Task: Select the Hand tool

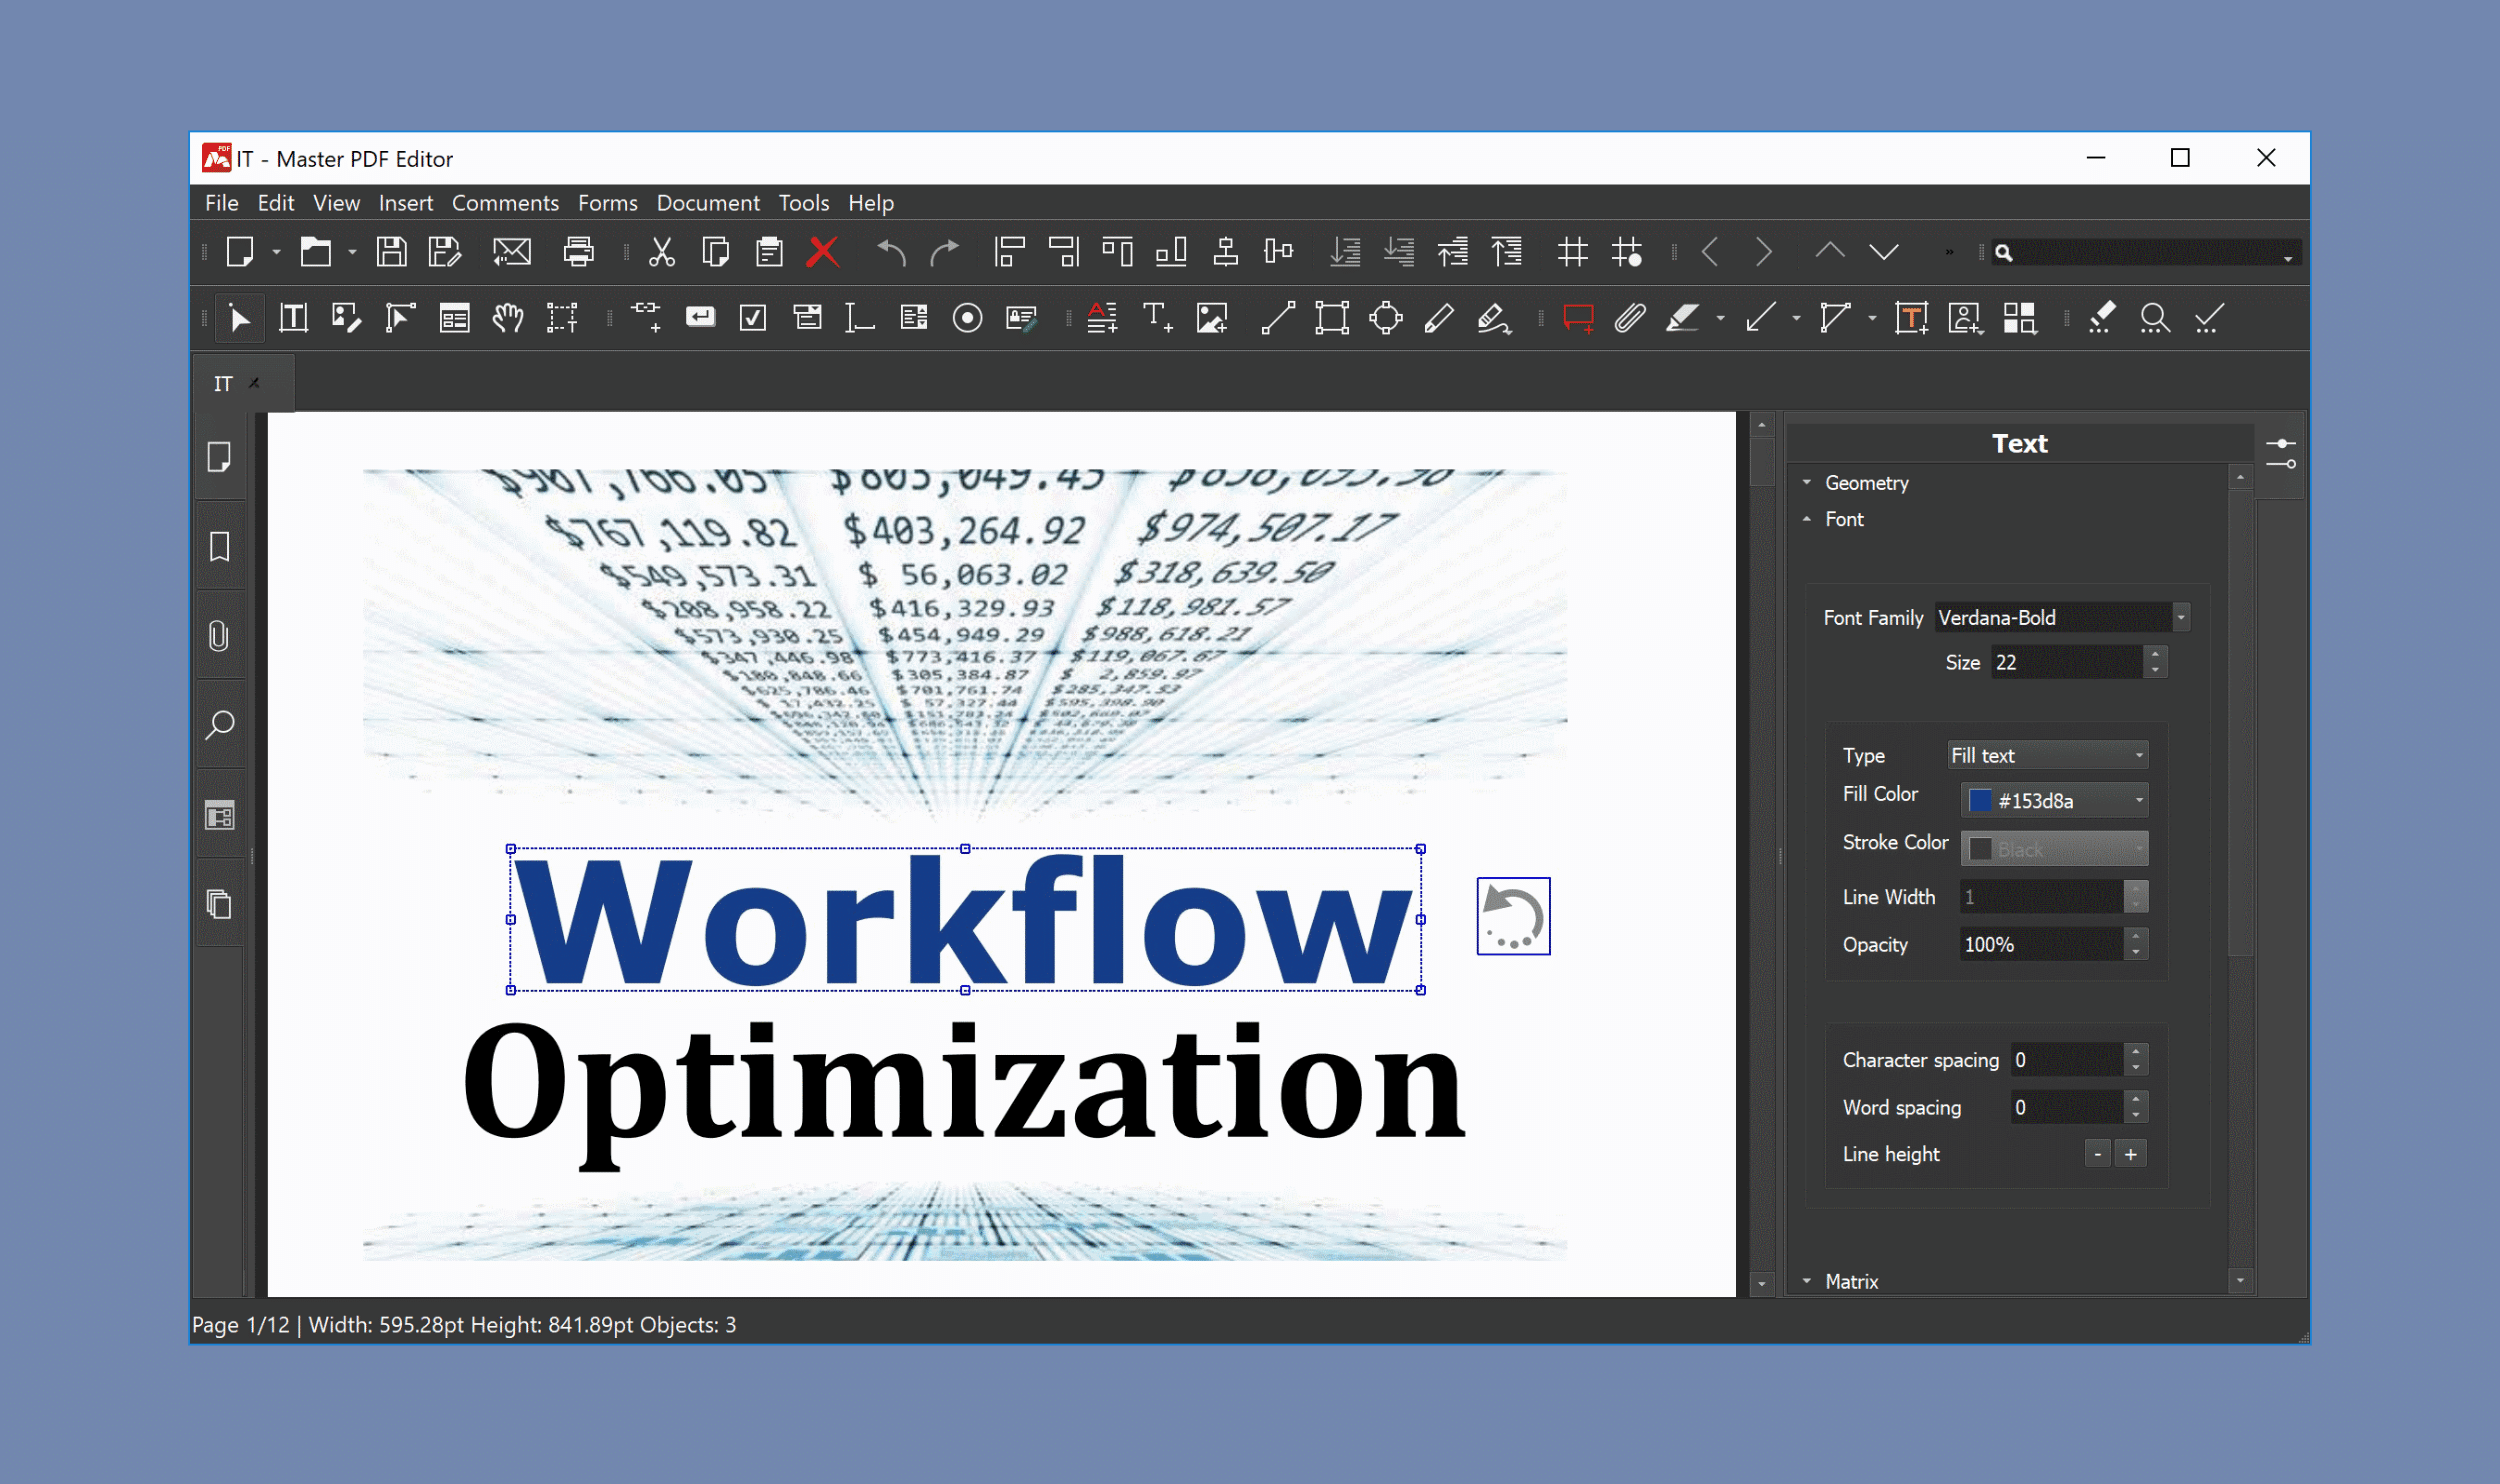Action: [x=508, y=319]
